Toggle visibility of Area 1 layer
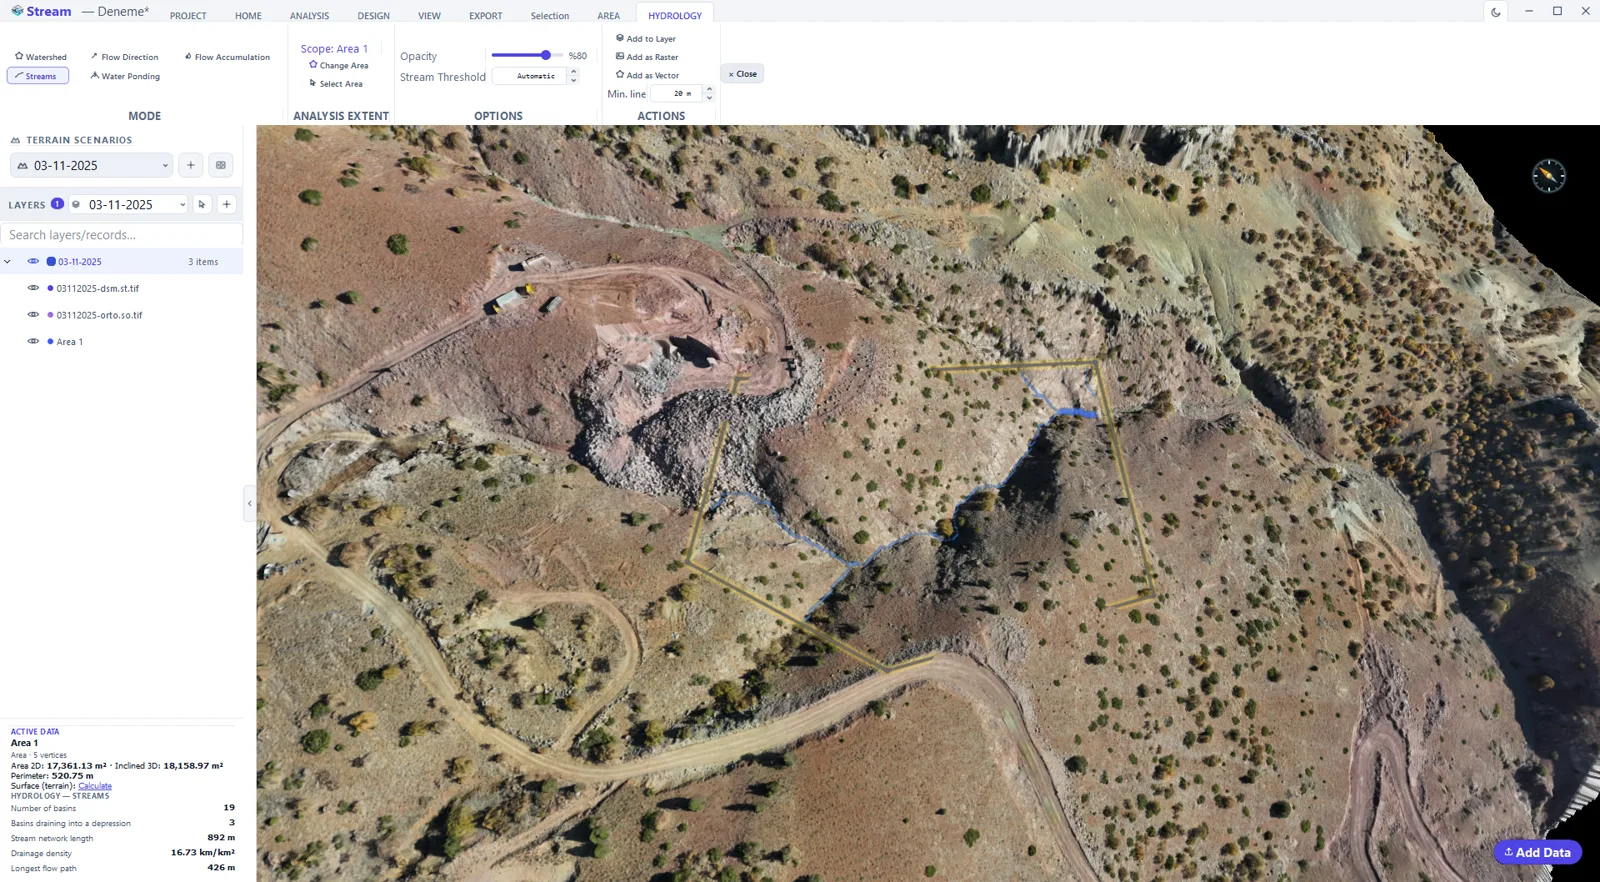The height and width of the screenshot is (882, 1600). pos(33,342)
